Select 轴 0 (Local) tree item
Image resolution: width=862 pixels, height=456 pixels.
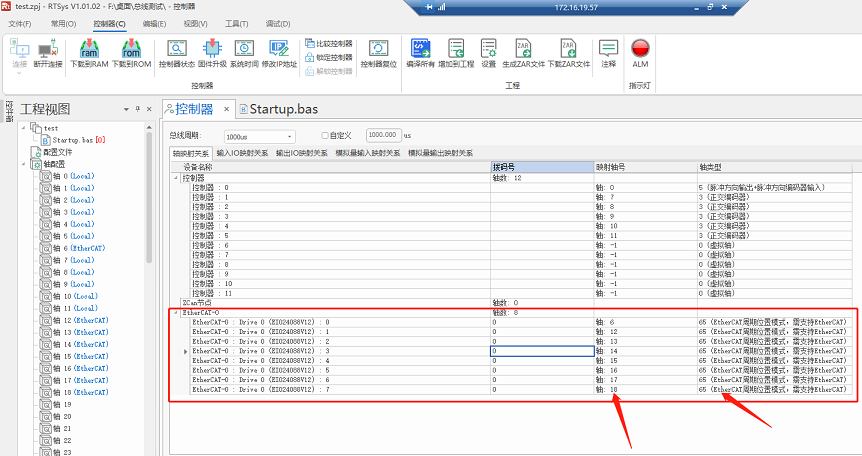coord(68,176)
